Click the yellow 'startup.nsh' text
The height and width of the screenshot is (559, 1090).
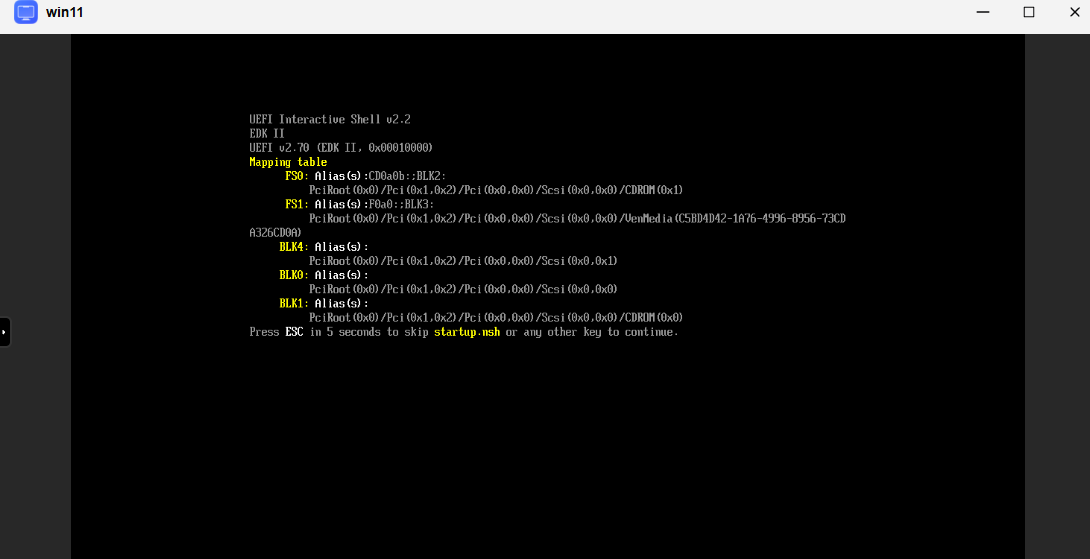tap(467, 332)
